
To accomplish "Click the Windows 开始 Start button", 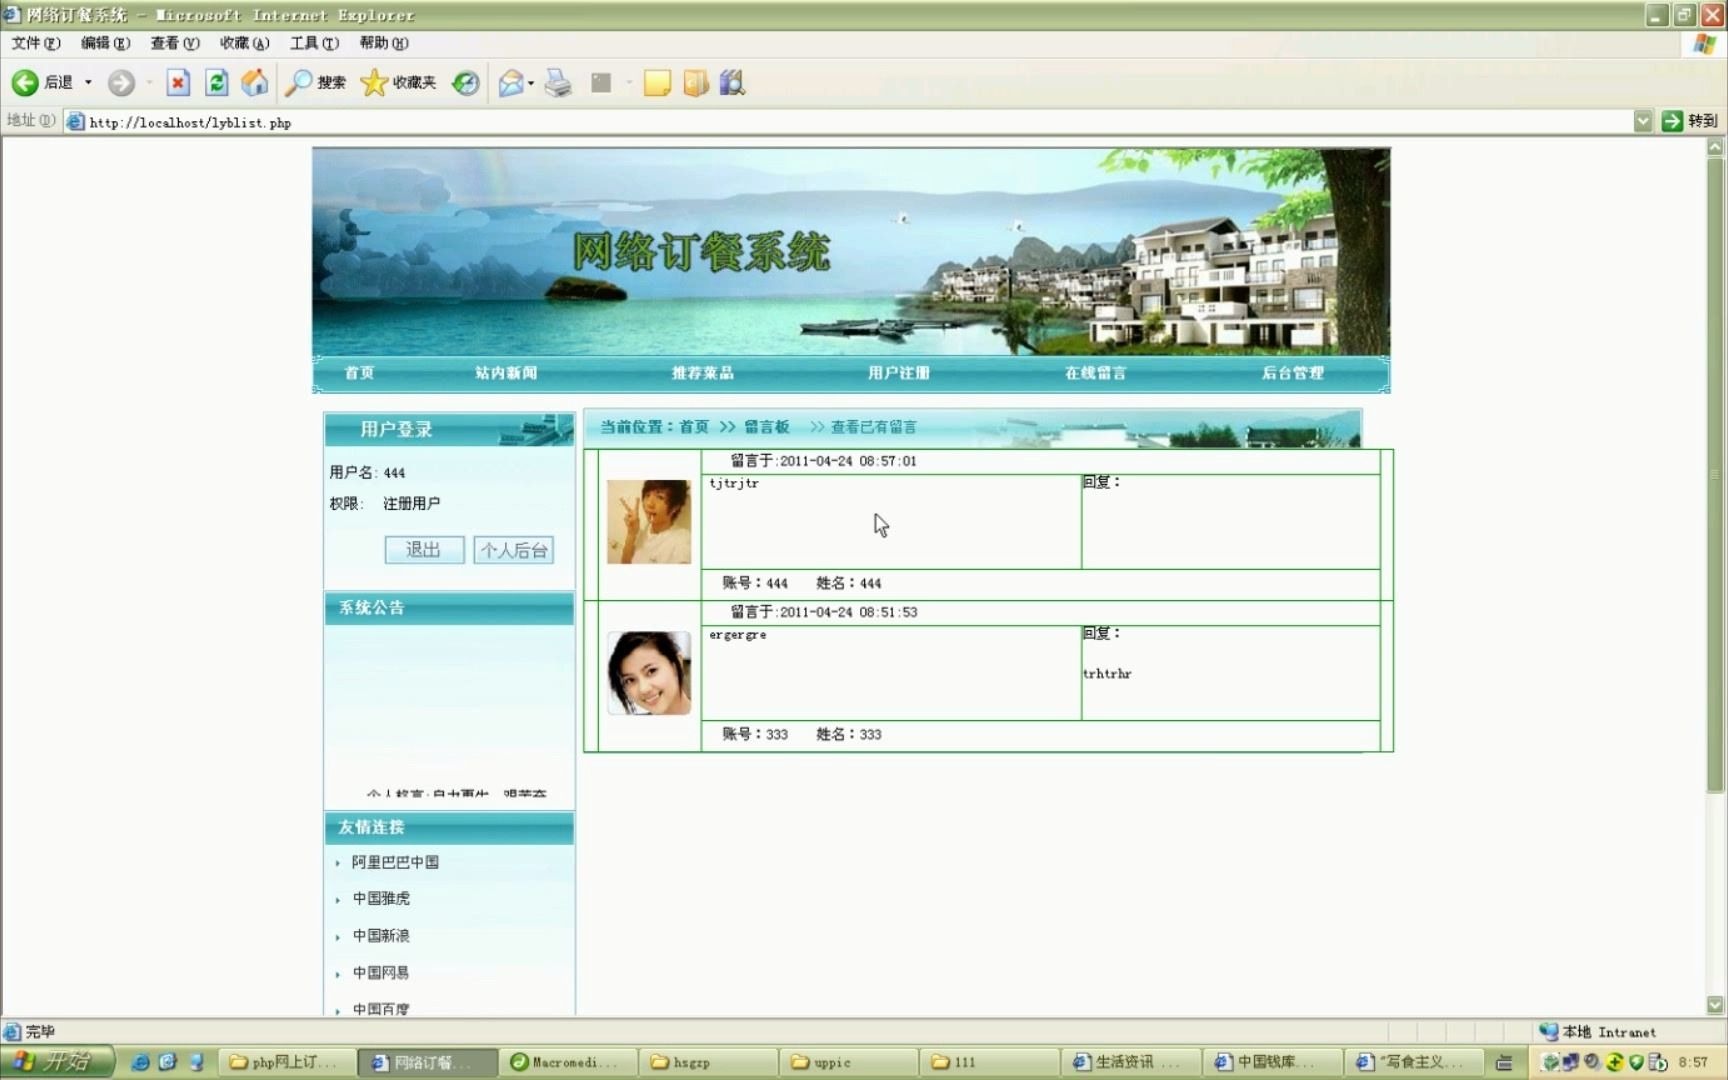I will 56,1062.
